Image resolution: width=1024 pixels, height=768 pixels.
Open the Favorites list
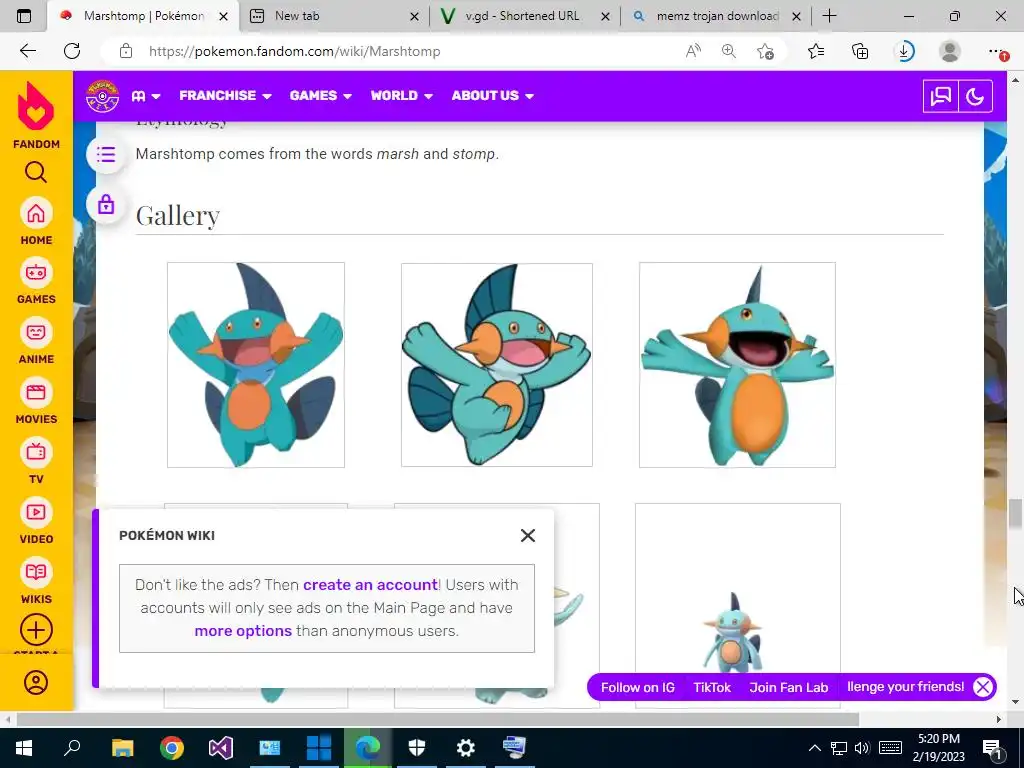(816, 51)
